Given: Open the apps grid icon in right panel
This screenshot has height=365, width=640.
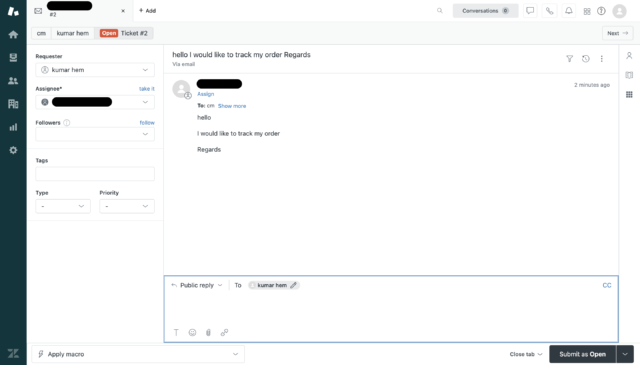Looking at the screenshot, I should tap(629, 94).
